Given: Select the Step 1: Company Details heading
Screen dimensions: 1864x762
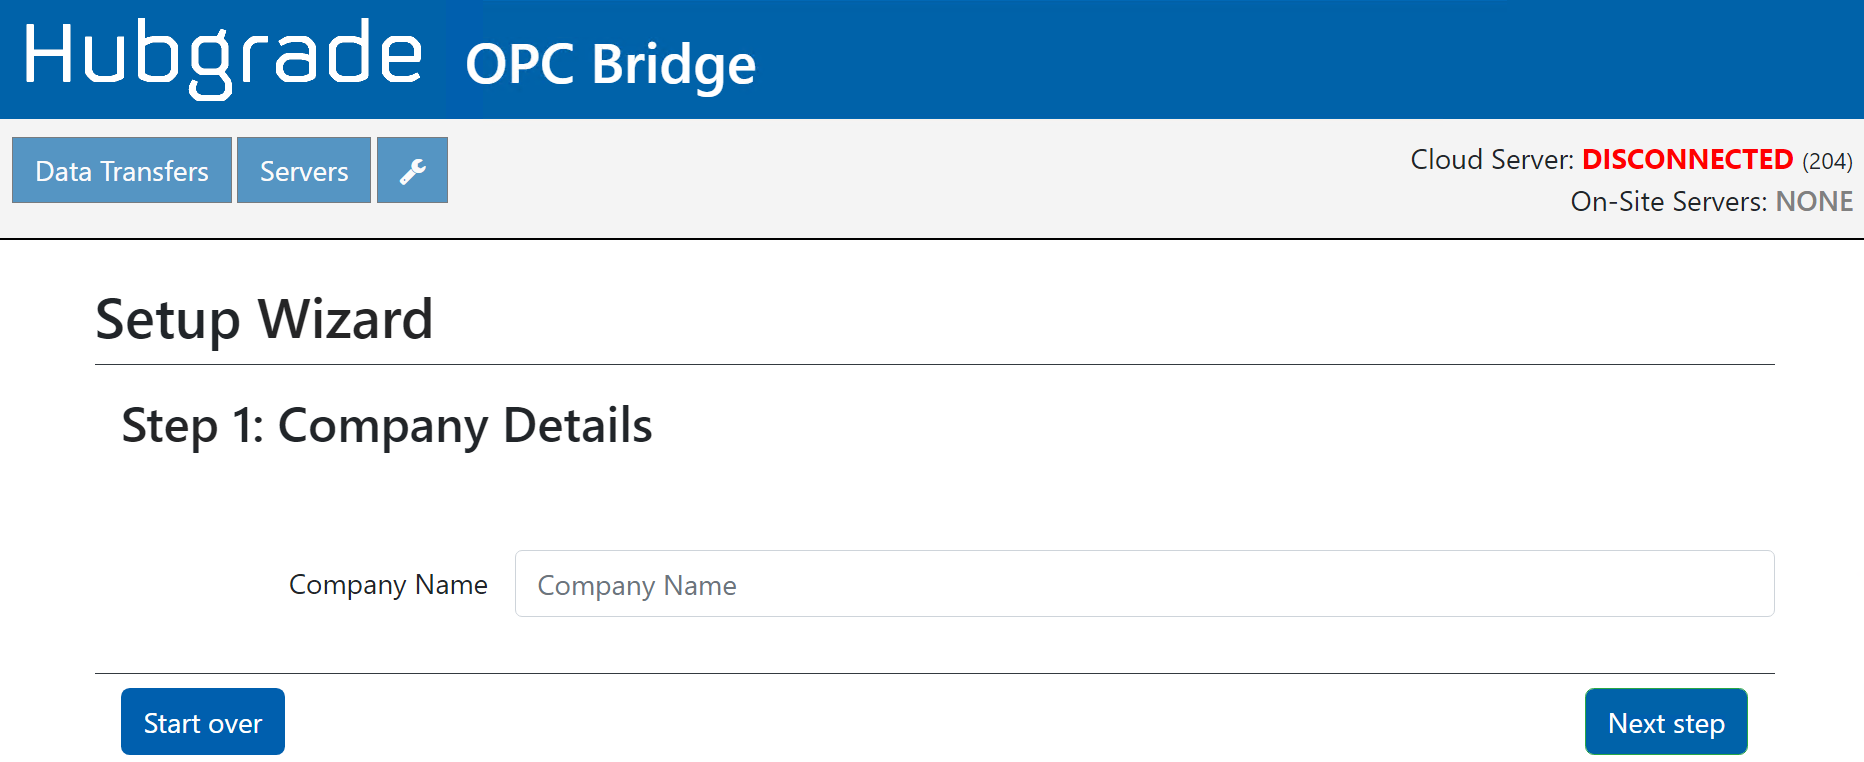Looking at the screenshot, I should pos(386,426).
